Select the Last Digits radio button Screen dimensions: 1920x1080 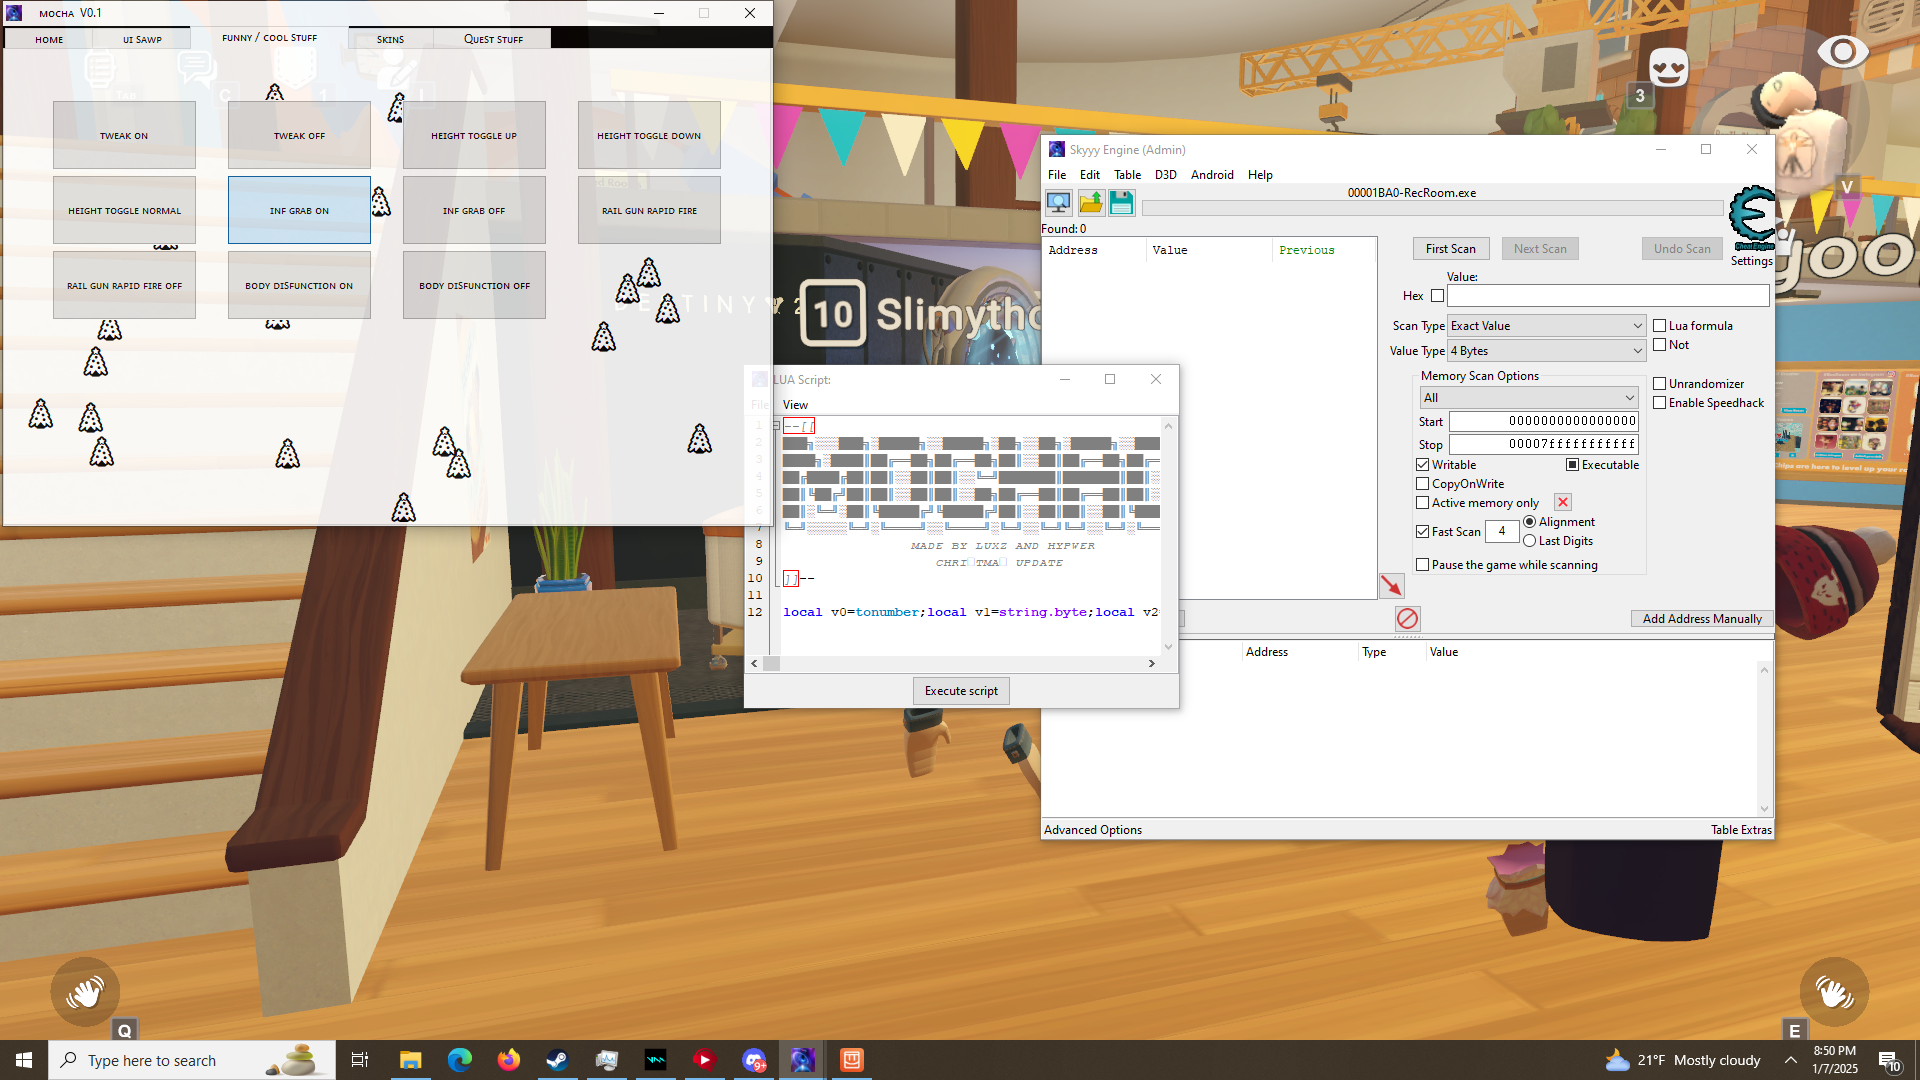pos(1529,541)
